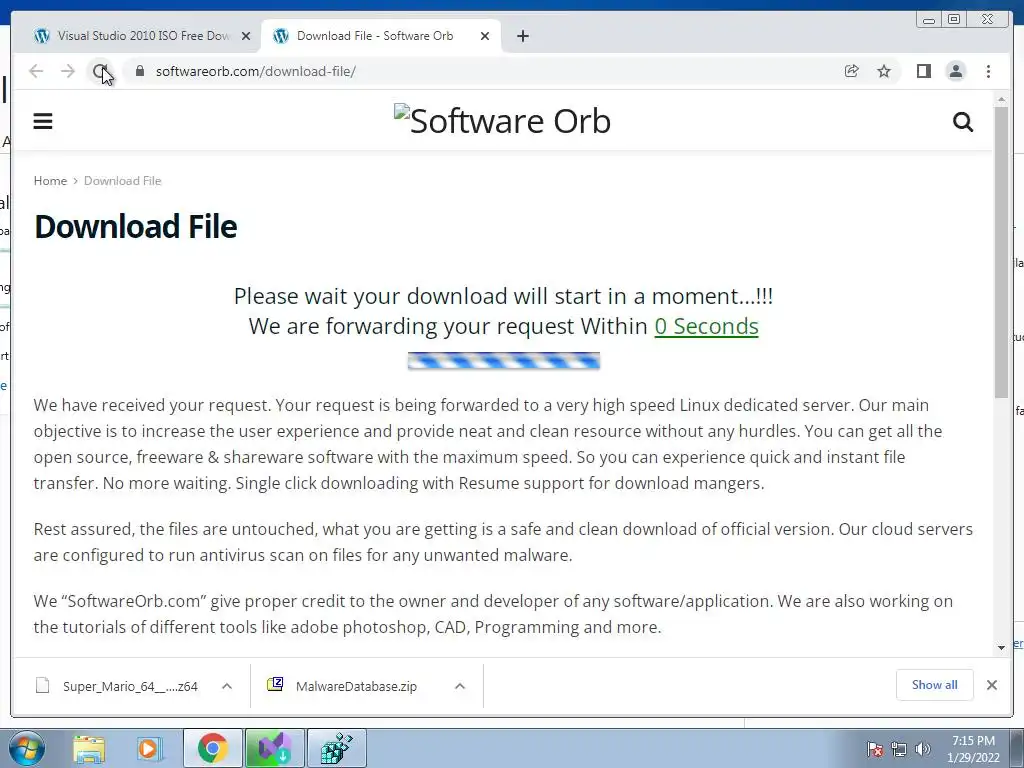The image size is (1024, 768).
Task: Click the cube-puzzle application taskbar icon
Action: tap(336, 748)
